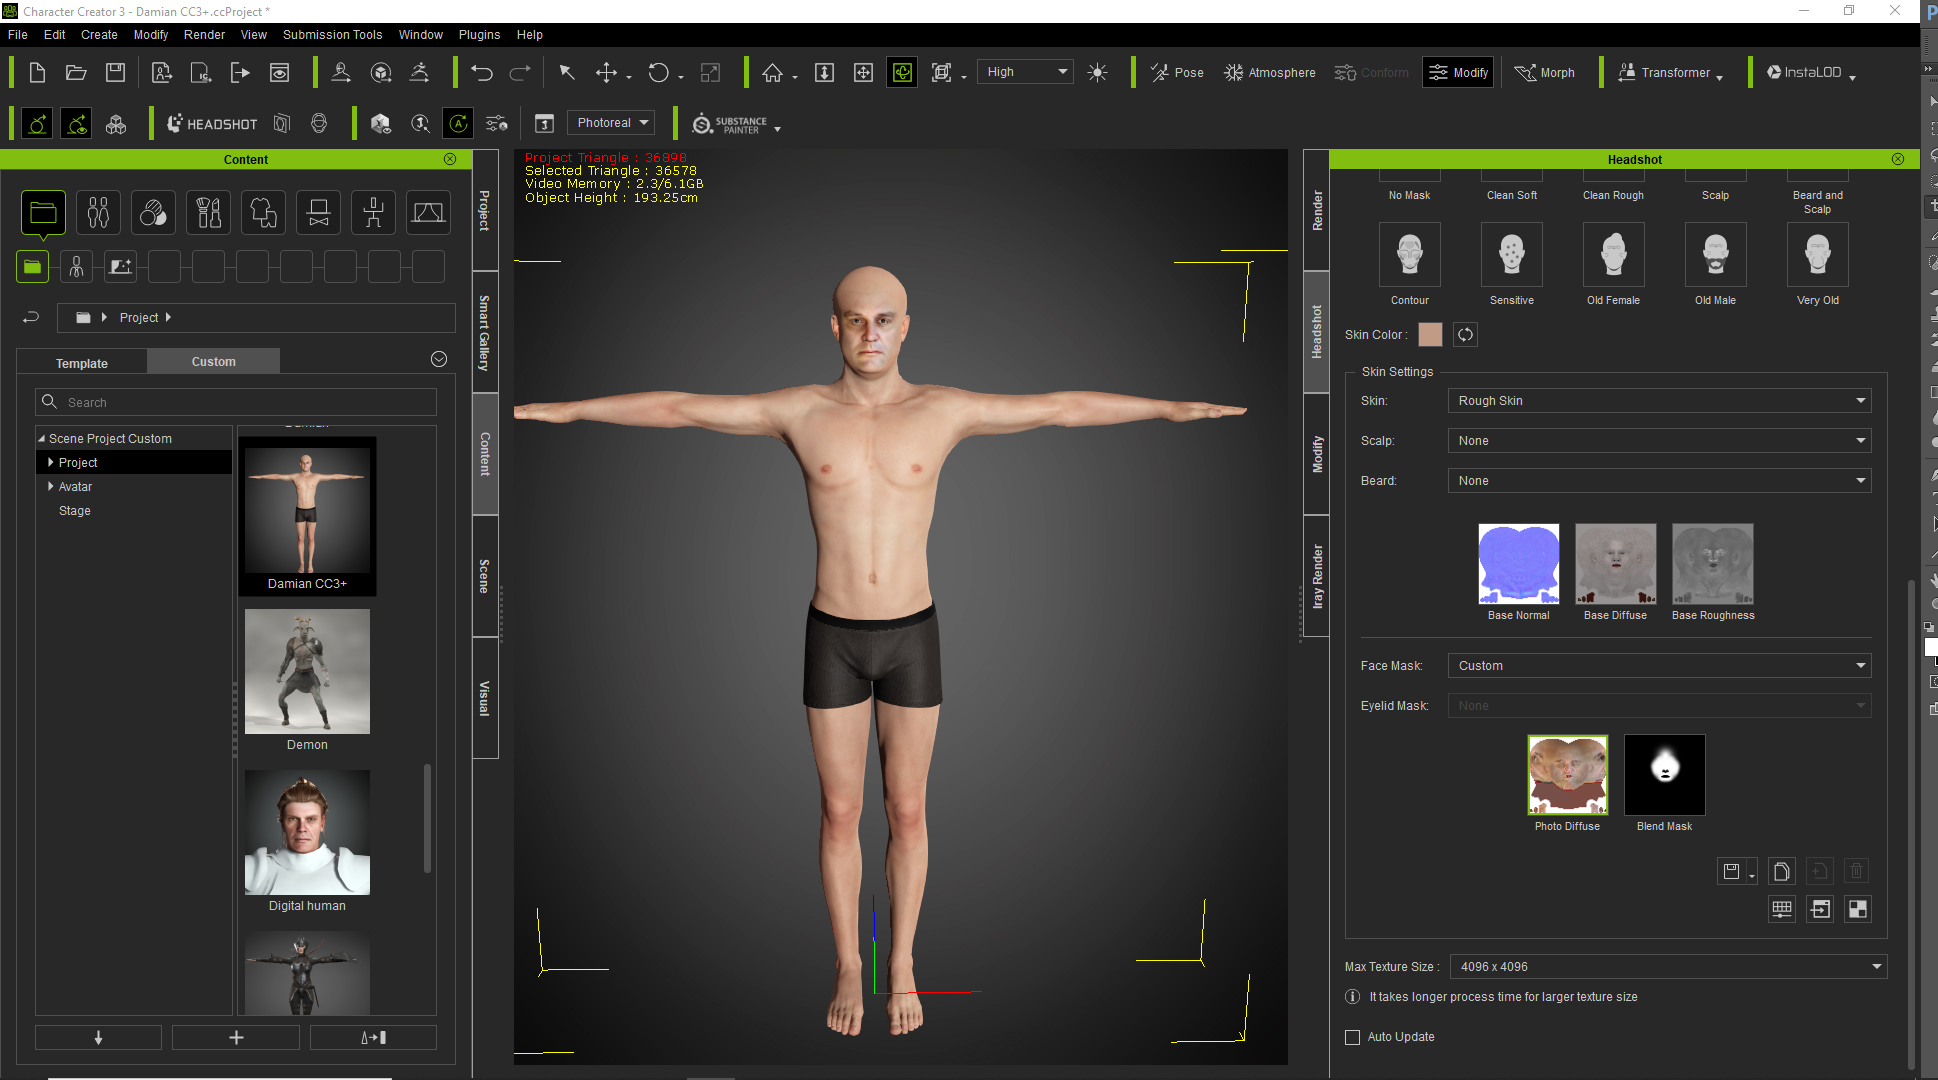
Task: Switch to the Iray Render side tab
Action: (x=1317, y=576)
